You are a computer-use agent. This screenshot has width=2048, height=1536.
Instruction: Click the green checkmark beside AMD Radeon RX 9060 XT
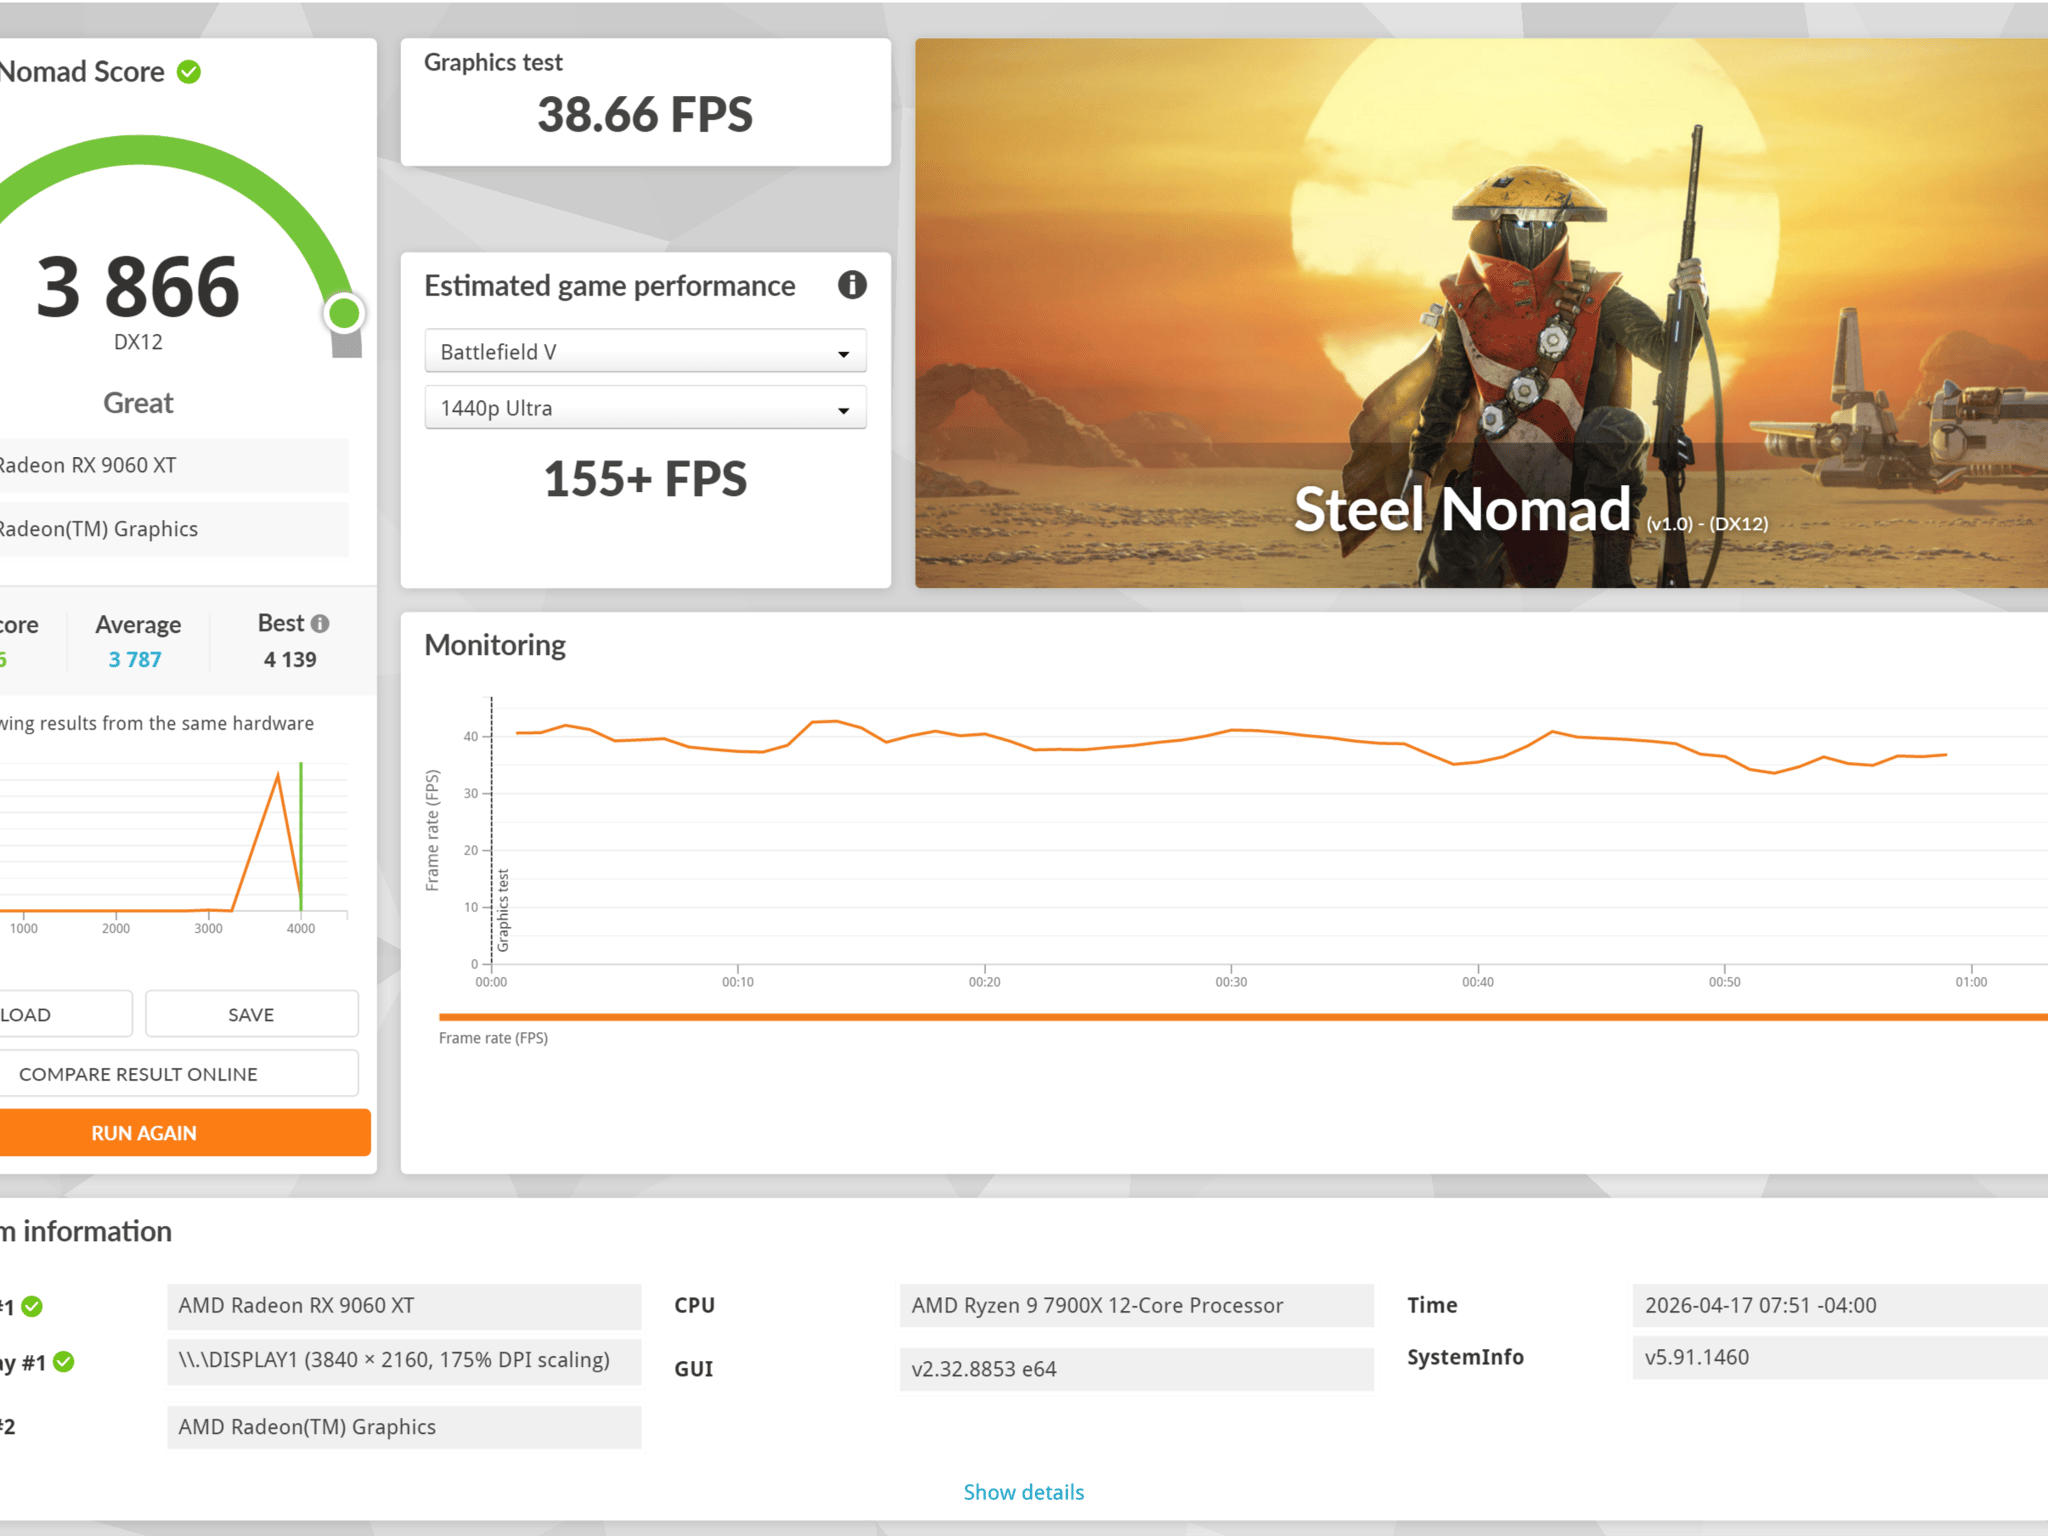pyautogui.click(x=32, y=1306)
